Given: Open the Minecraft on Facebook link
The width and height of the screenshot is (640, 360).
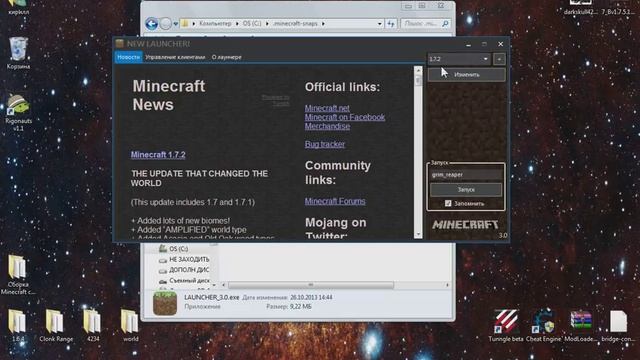Looking at the screenshot, I should [345, 117].
